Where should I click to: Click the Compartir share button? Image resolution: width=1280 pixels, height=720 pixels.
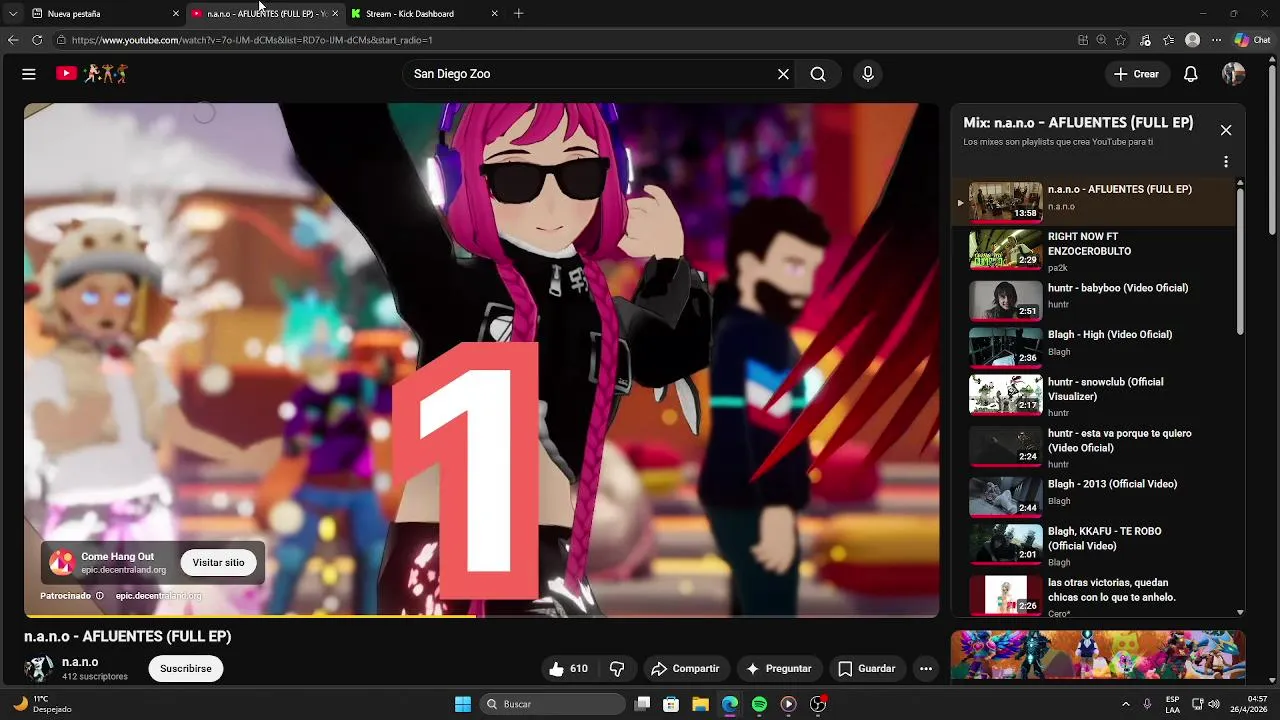(685, 669)
